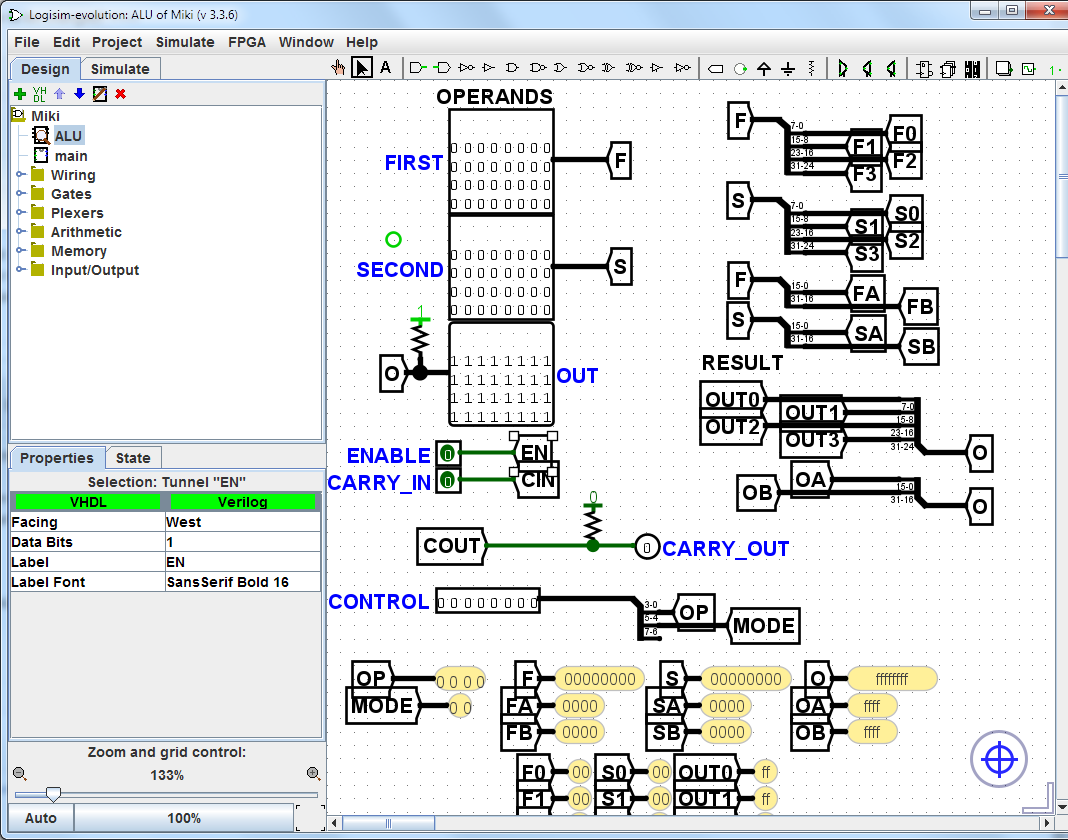Toggle the ENABLE input pin value

click(x=447, y=453)
